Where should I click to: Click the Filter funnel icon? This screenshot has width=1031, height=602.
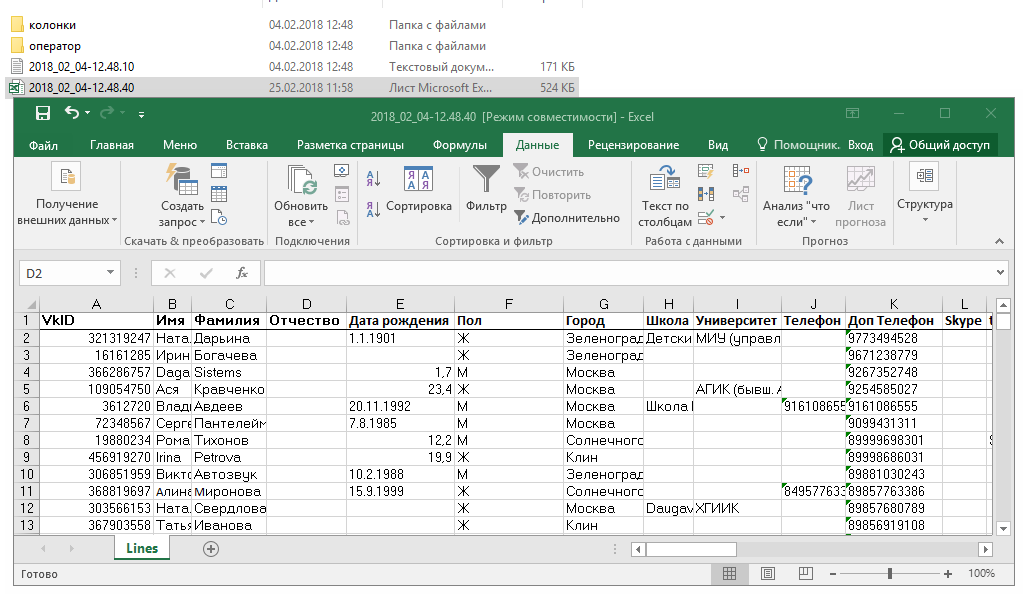[486, 180]
